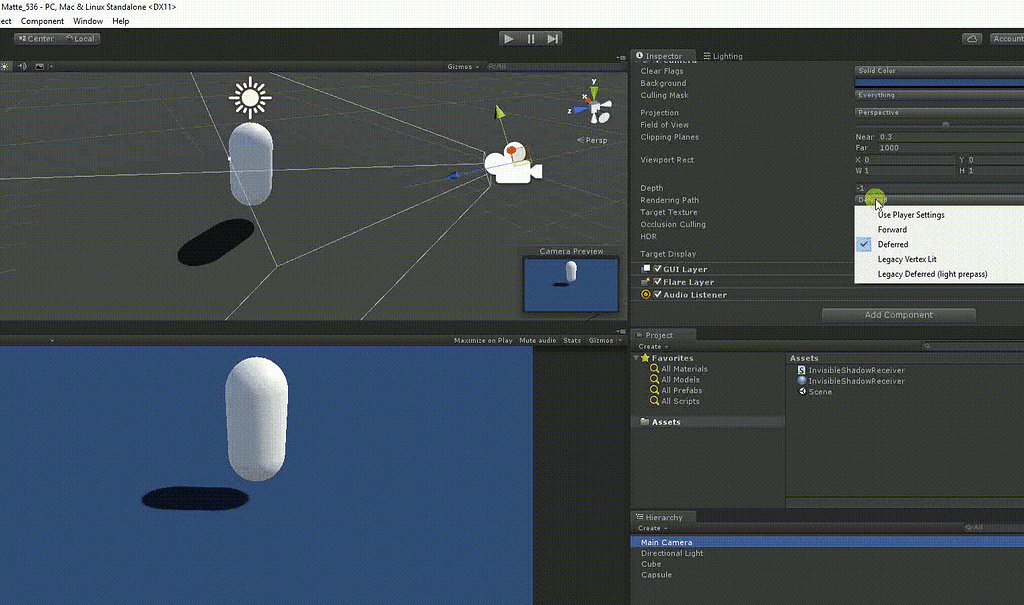Toggle the GUI Layer component checkbox
Image resolution: width=1024 pixels, height=605 pixels.
656,268
